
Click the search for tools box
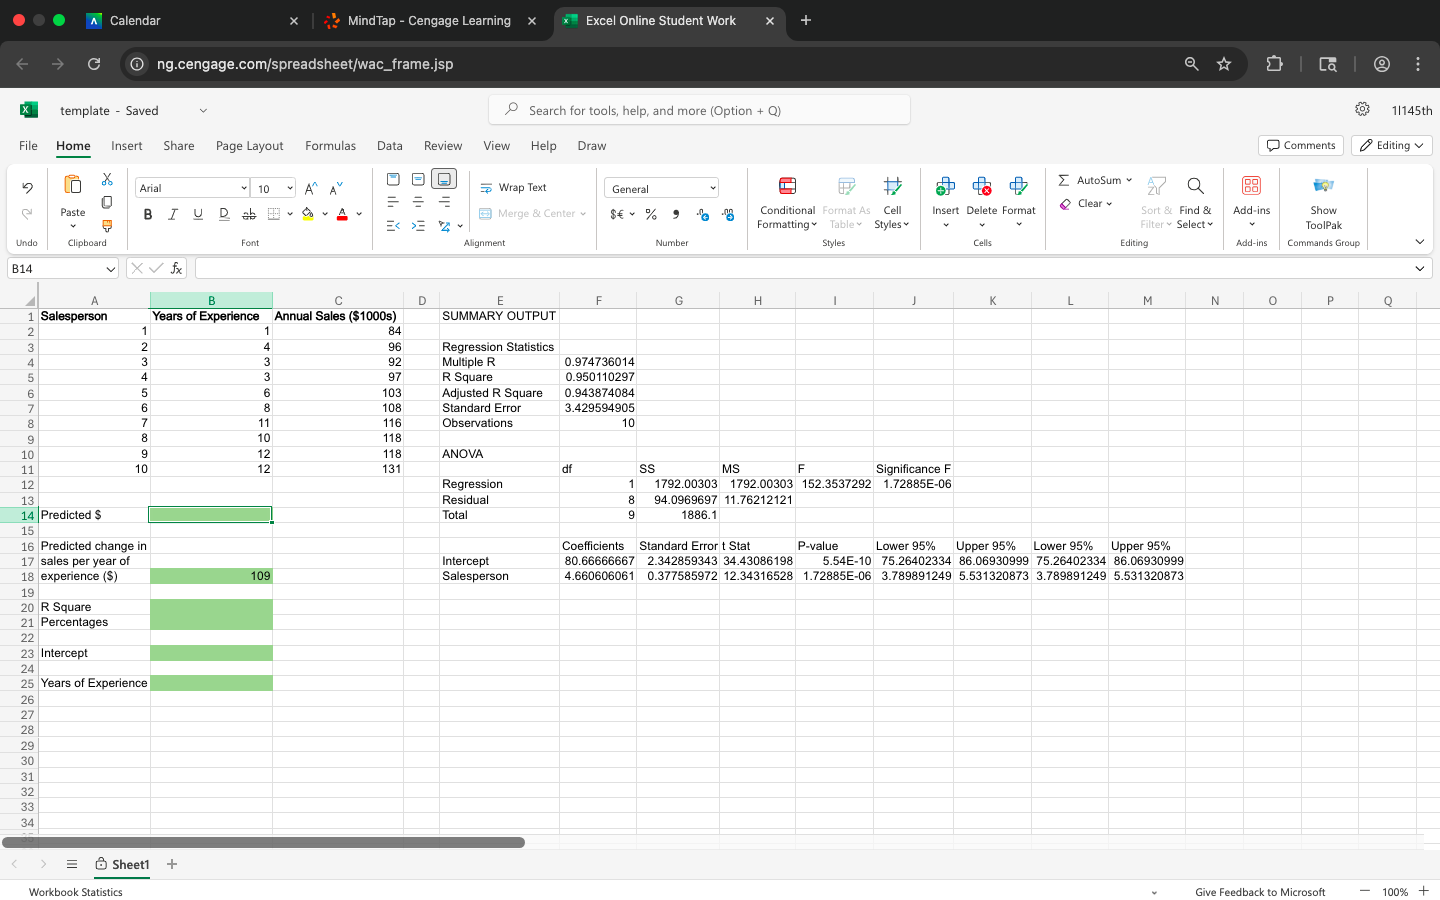699,110
